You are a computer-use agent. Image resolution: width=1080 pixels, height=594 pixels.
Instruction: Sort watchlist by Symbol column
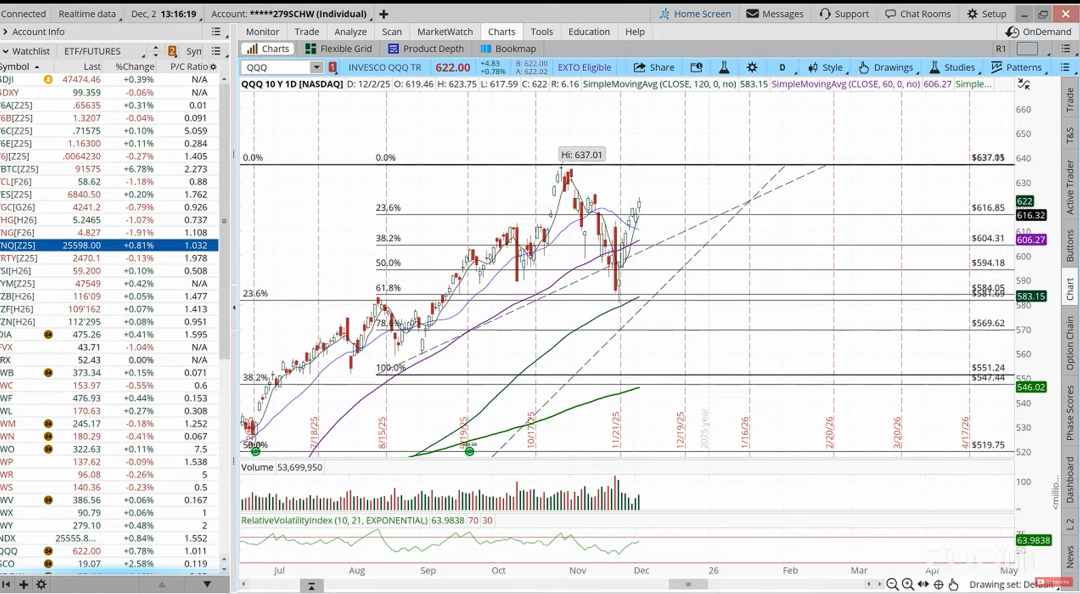(x=19, y=67)
